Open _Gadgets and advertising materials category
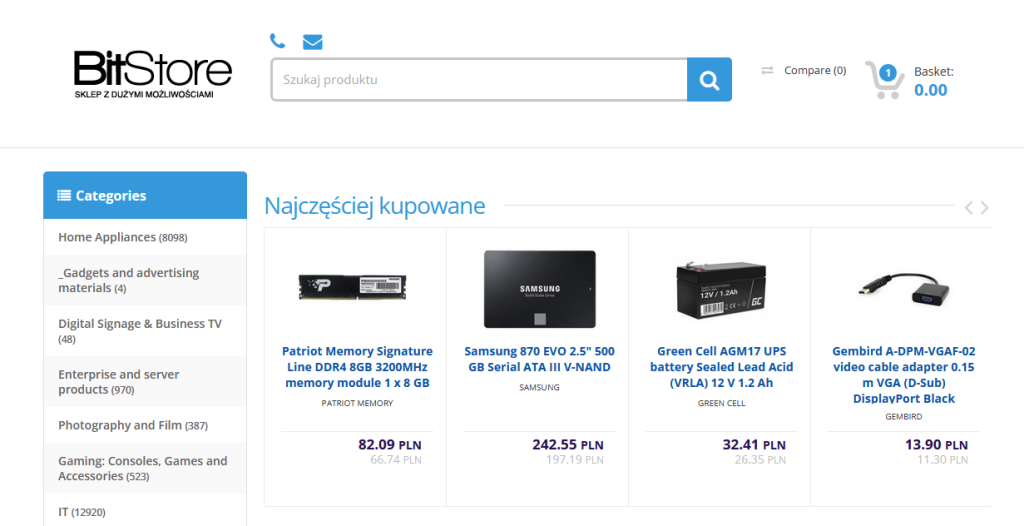The image size is (1024, 526). [145, 280]
